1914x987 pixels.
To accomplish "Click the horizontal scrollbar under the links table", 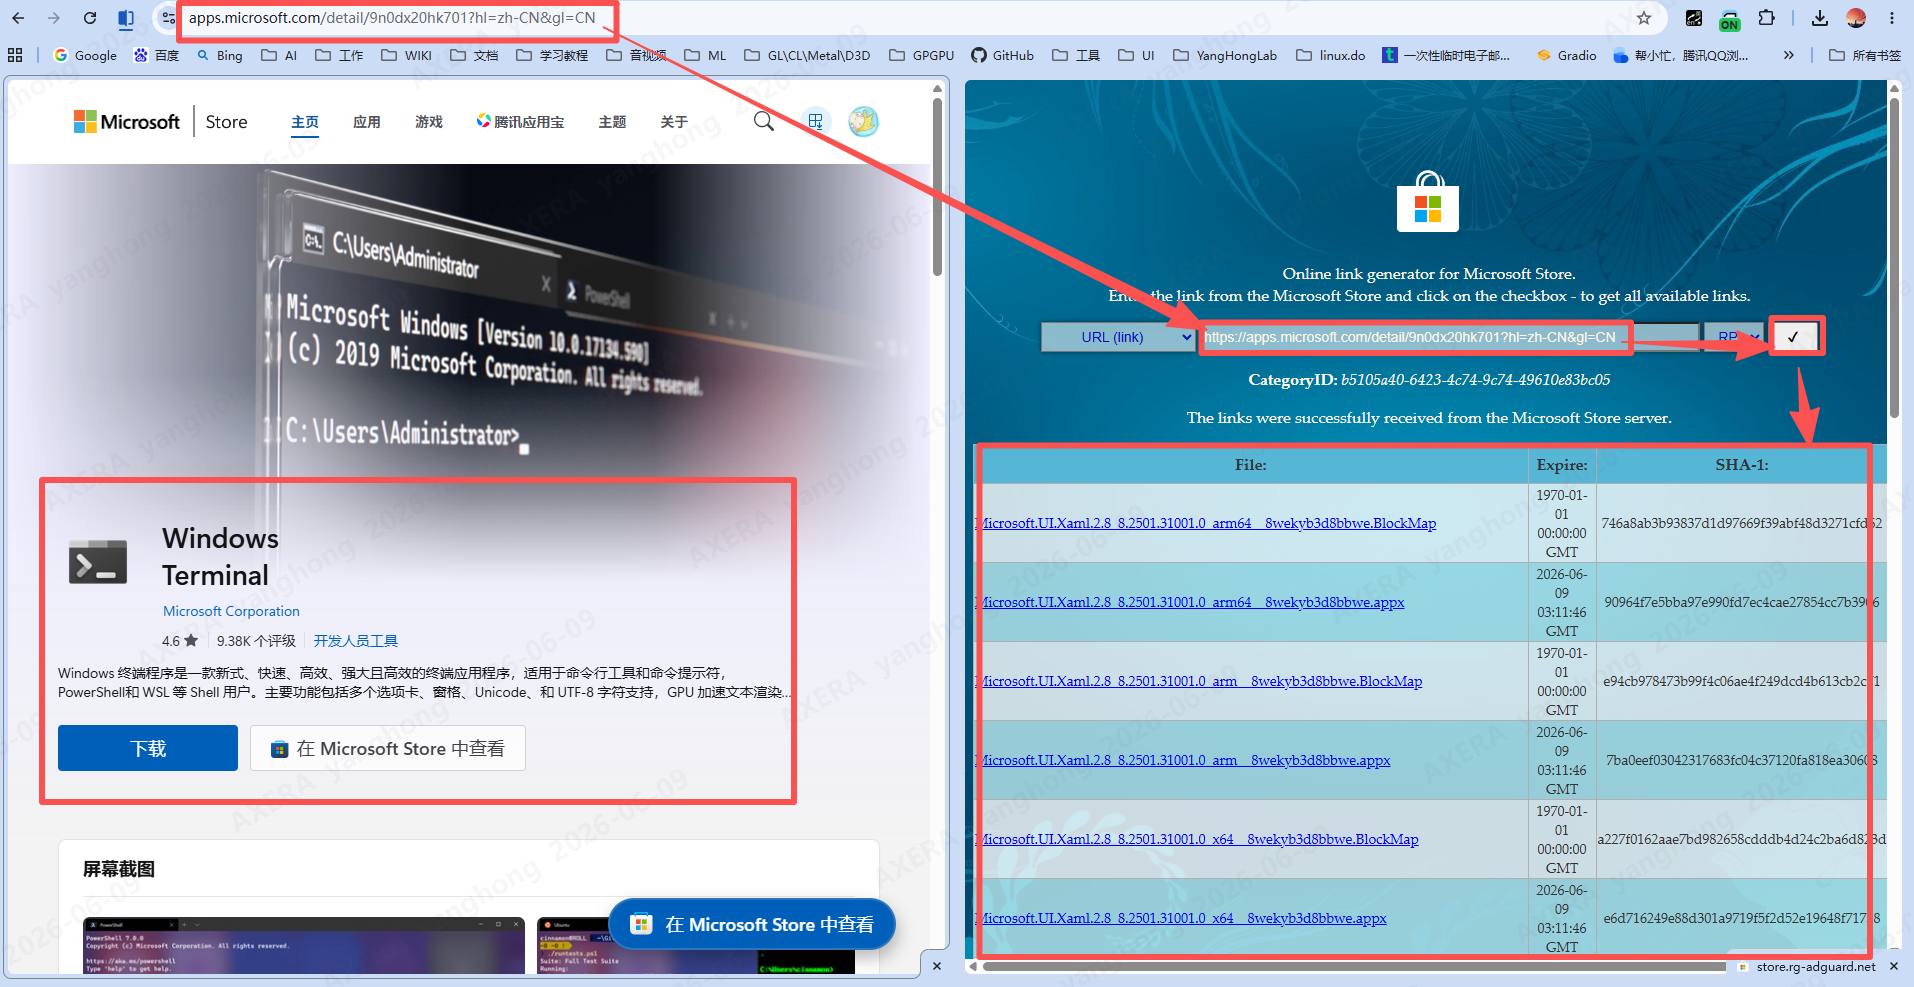I will tap(1354, 967).
